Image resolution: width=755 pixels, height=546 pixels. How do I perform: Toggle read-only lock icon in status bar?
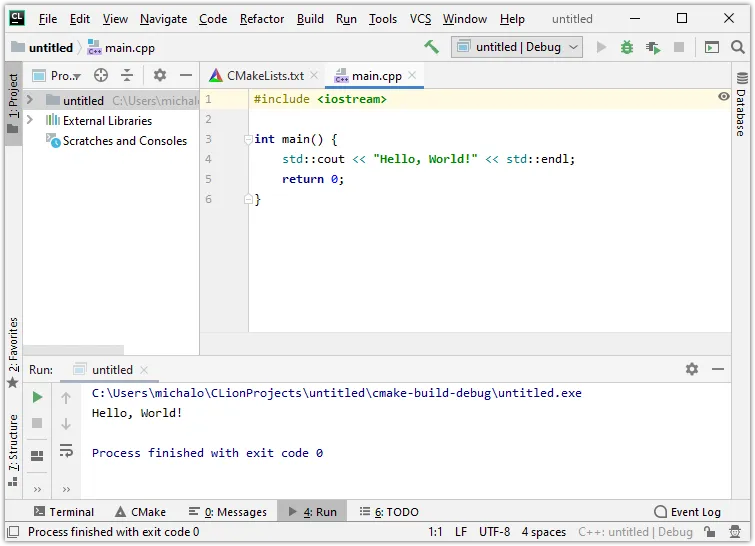click(709, 532)
